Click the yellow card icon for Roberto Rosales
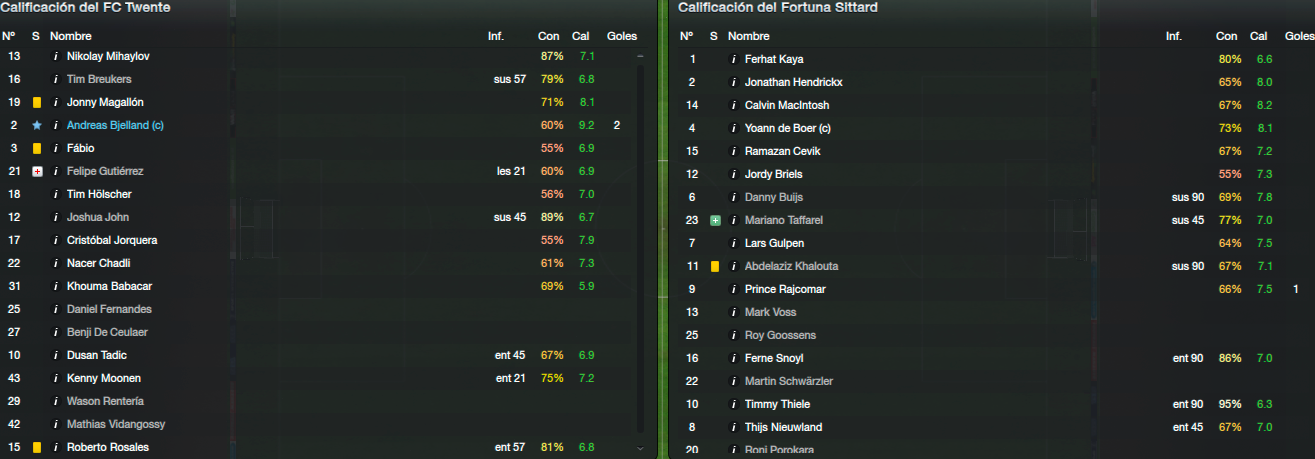The width and height of the screenshot is (1315, 459). [x=37, y=447]
